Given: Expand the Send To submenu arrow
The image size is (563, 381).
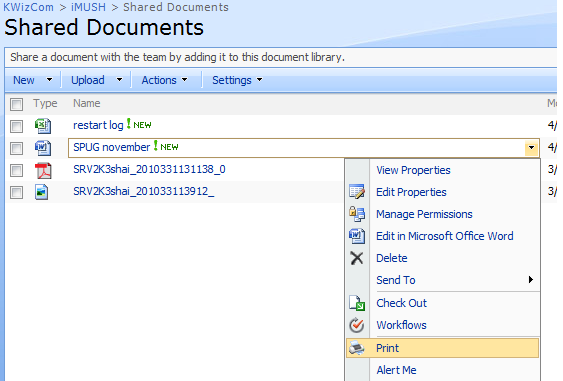Looking at the screenshot, I should 531,279.
